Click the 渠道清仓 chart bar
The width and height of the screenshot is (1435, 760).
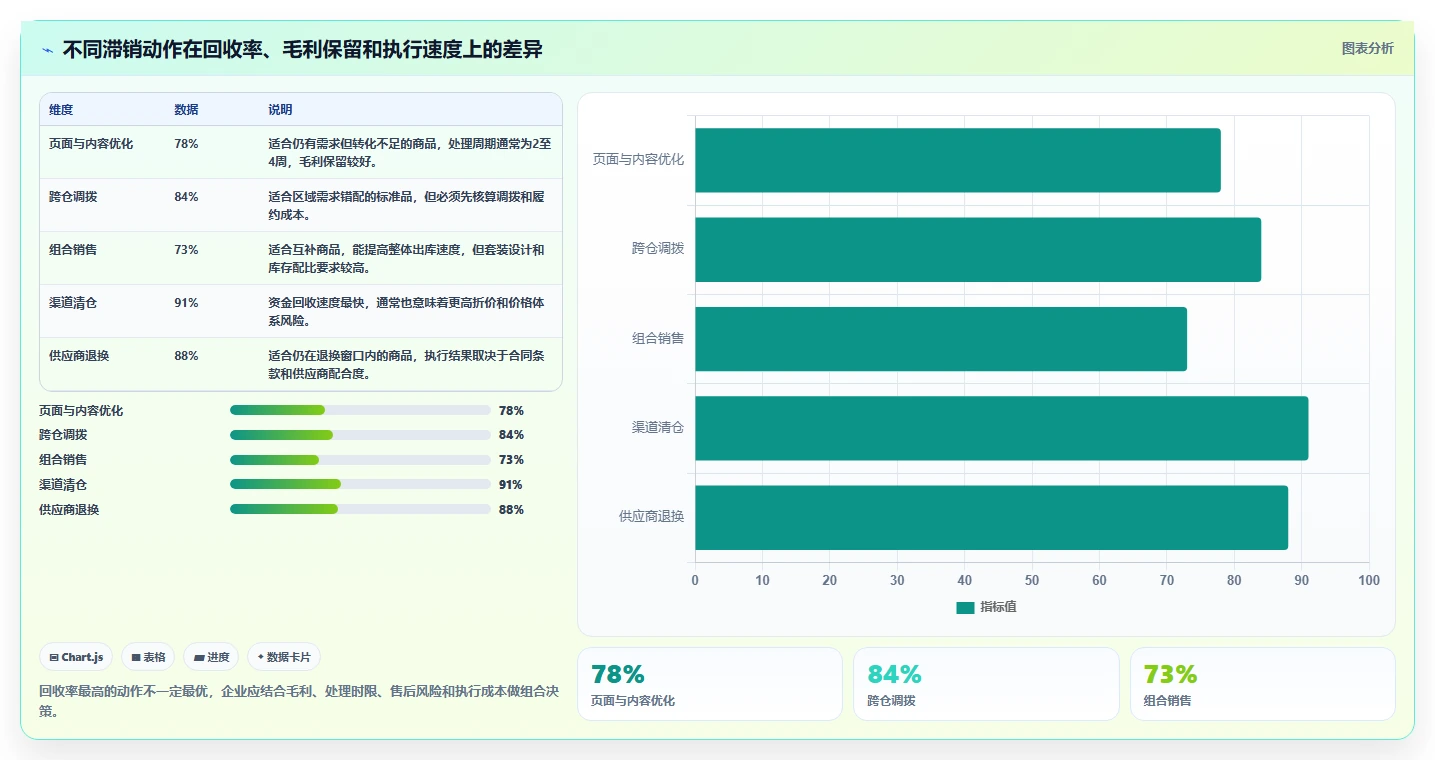coord(1002,428)
